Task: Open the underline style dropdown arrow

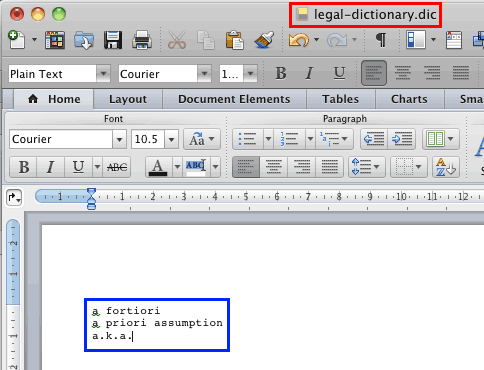Action: click(97, 167)
